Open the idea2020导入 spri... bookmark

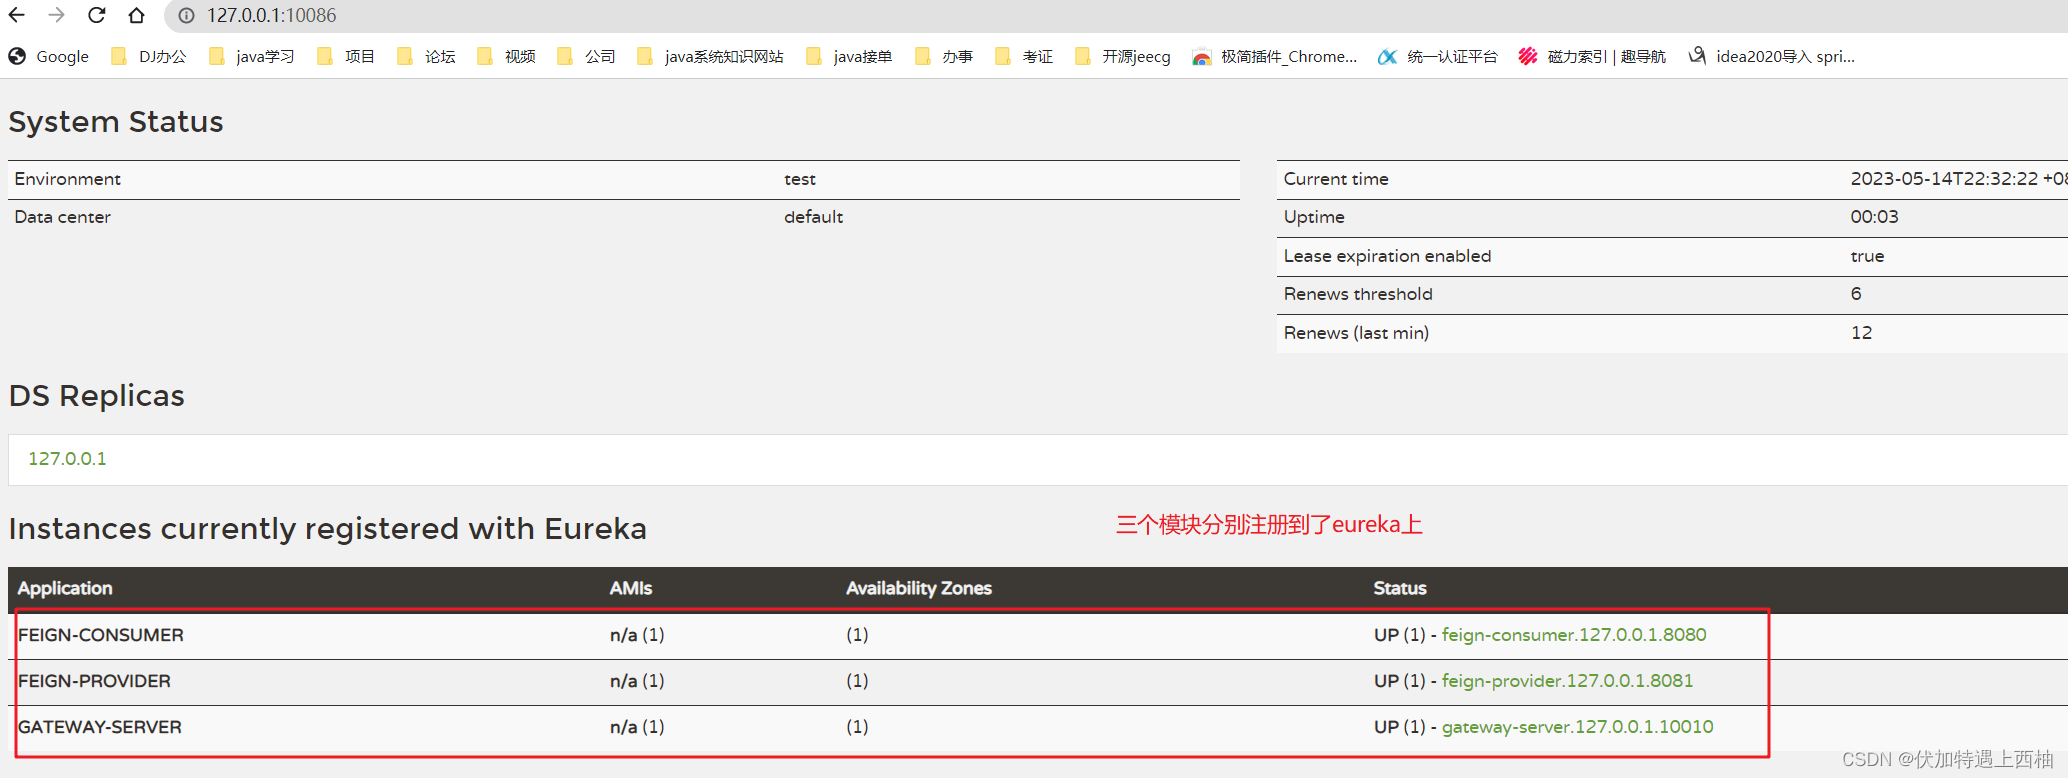pyautogui.click(x=1771, y=57)
